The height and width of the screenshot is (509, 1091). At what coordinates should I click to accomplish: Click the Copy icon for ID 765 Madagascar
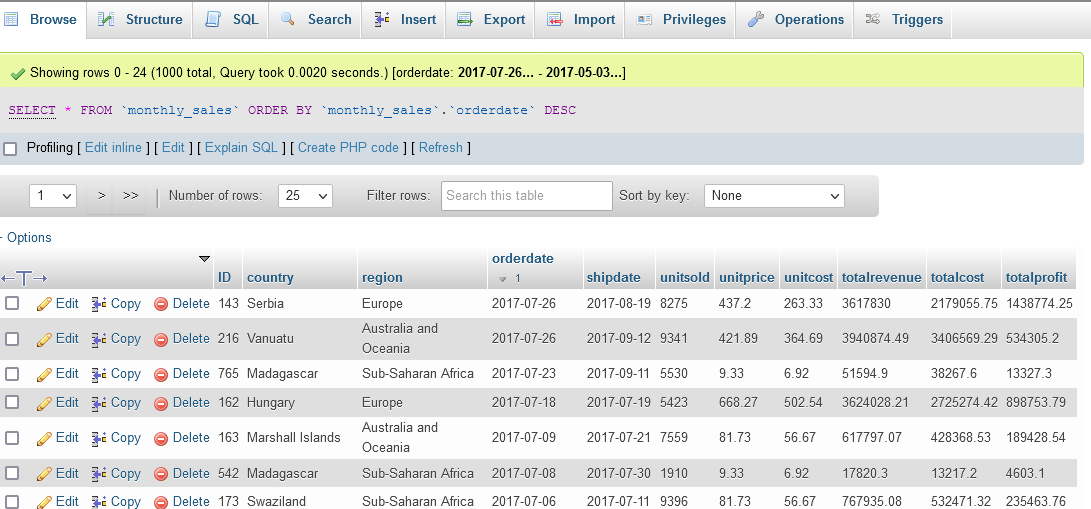click(x=99, y=374)
